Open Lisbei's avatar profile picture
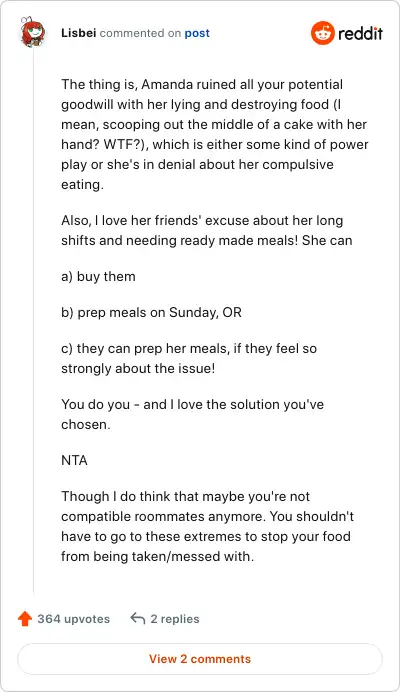 coord(33,31)
